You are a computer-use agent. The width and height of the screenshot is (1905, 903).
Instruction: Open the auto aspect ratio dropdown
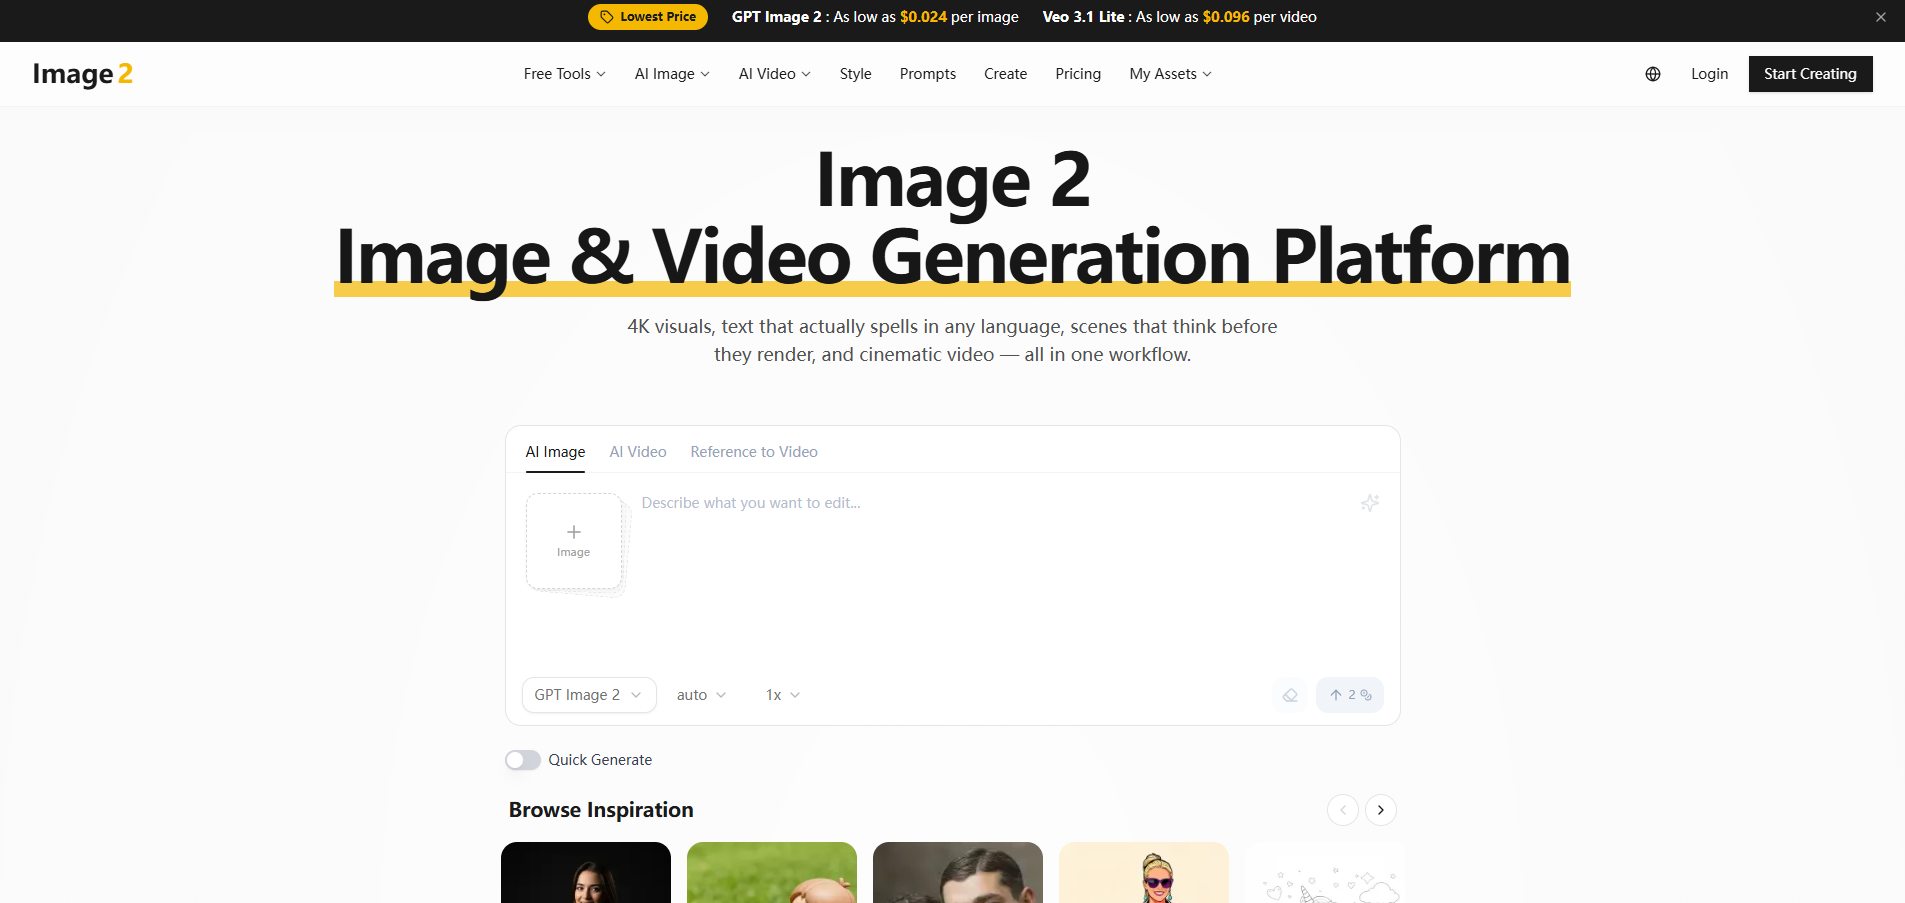click(x=700, y=694)
